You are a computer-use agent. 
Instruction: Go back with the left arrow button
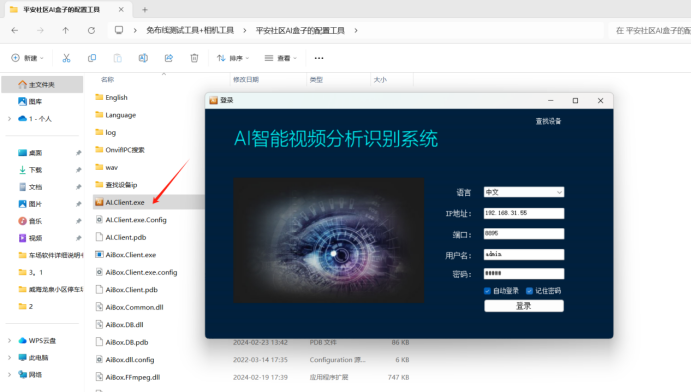click(x=15, y=30)
